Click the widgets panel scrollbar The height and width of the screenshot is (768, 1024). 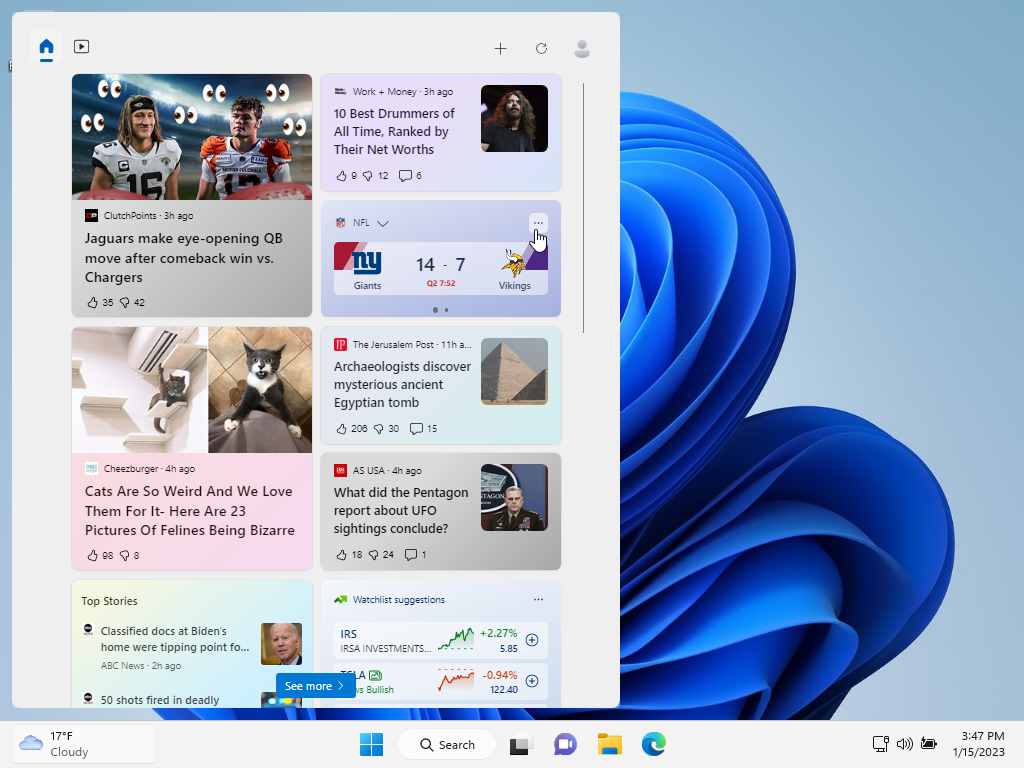[583, 208]
